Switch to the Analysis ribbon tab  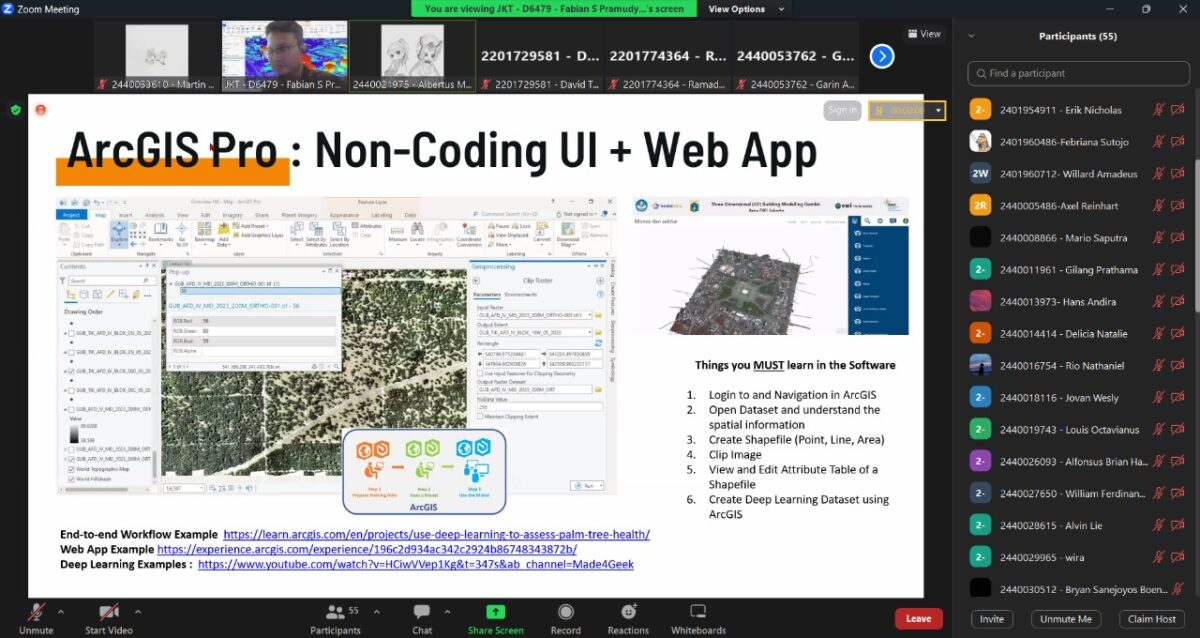(x=155, y=214)
